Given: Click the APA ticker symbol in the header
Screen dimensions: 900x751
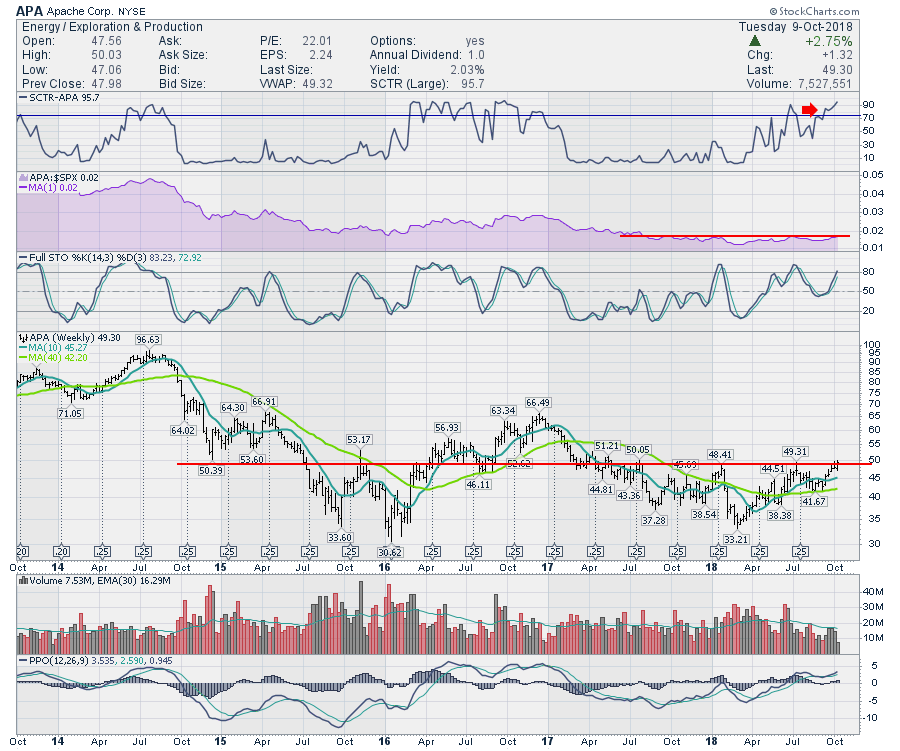Looking at the screenshot, I should (x=29, y=11).
